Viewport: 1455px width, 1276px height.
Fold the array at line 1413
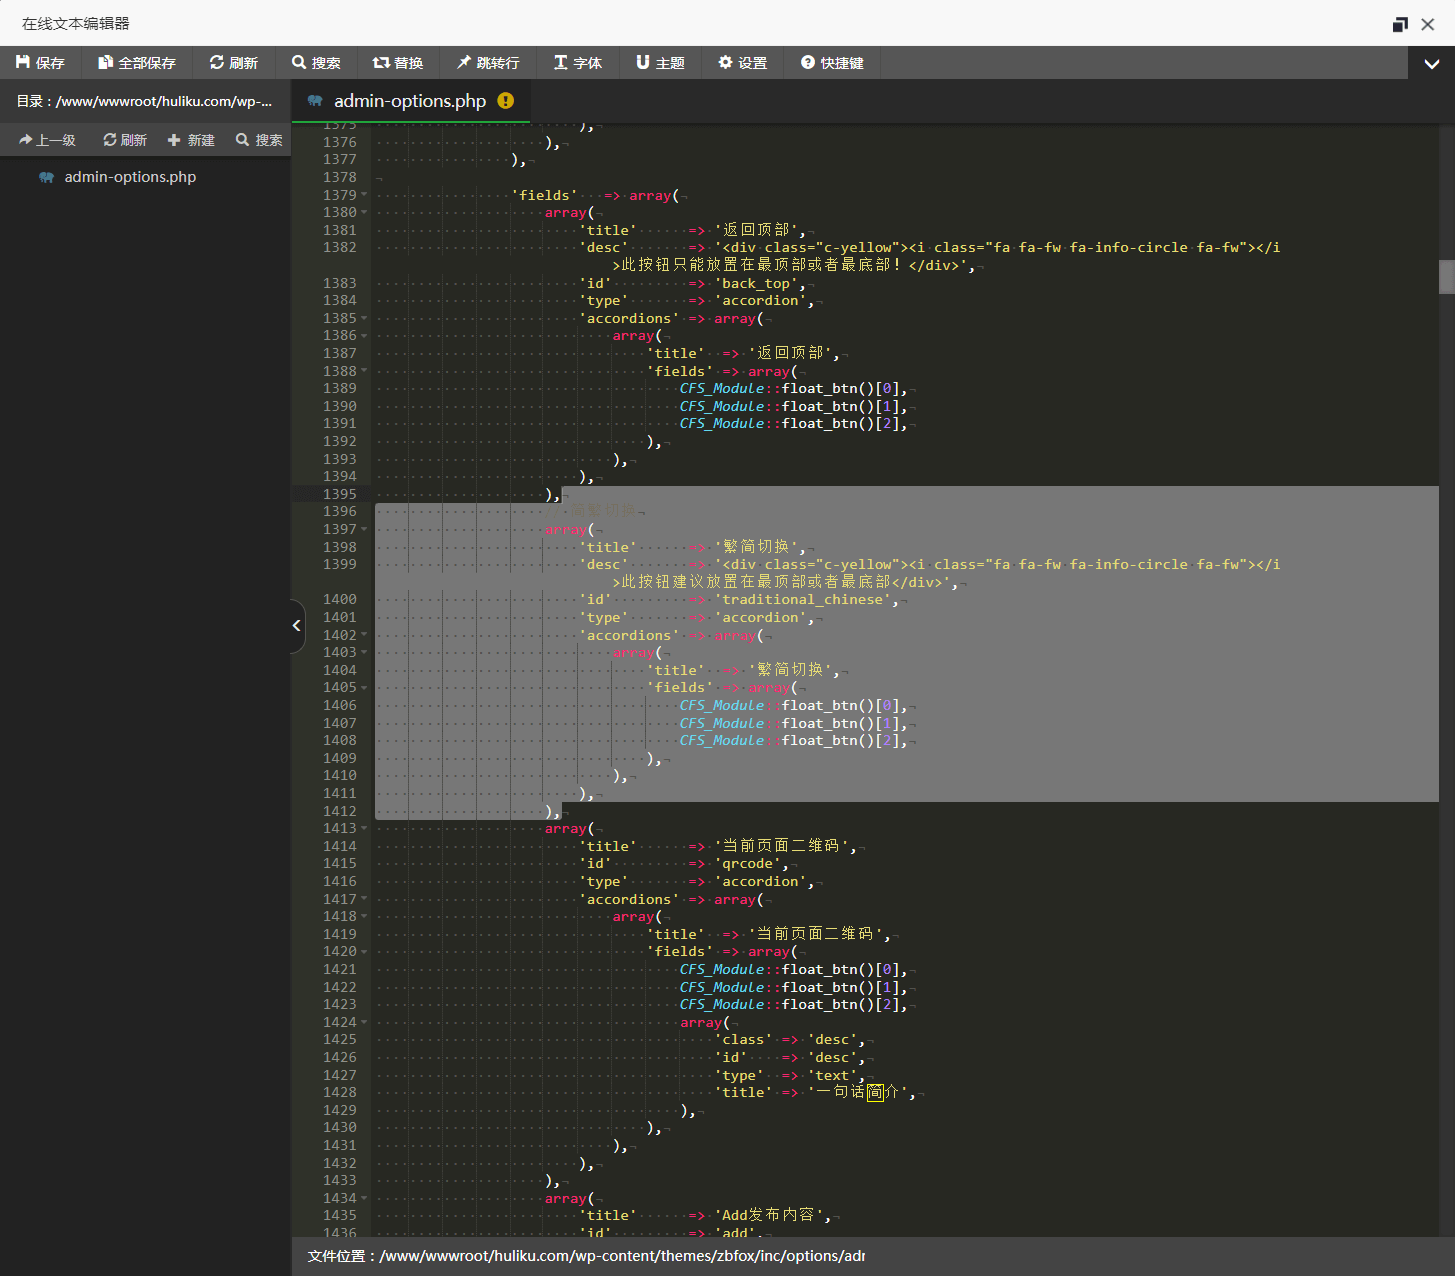click(x=364, y=829)
